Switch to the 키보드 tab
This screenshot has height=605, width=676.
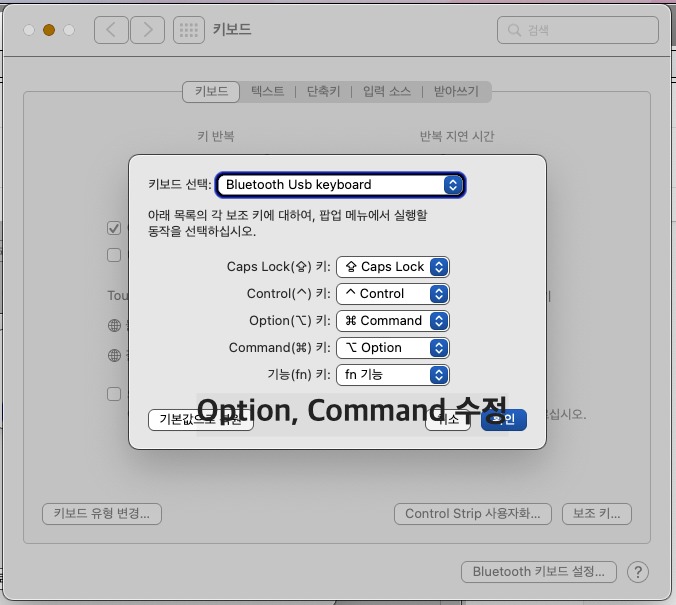[x=211, y=91]
